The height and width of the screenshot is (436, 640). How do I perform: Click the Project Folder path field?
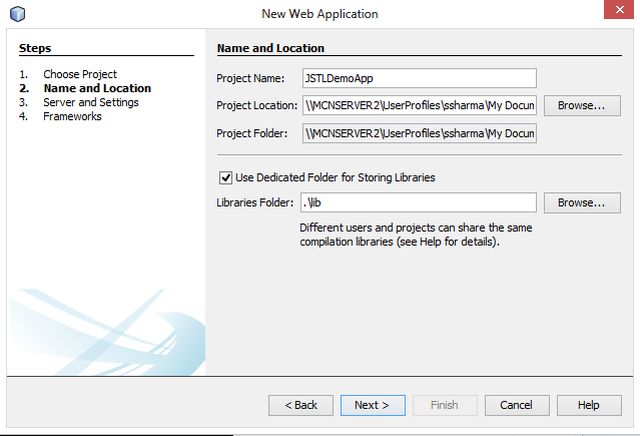coord(419,133)
